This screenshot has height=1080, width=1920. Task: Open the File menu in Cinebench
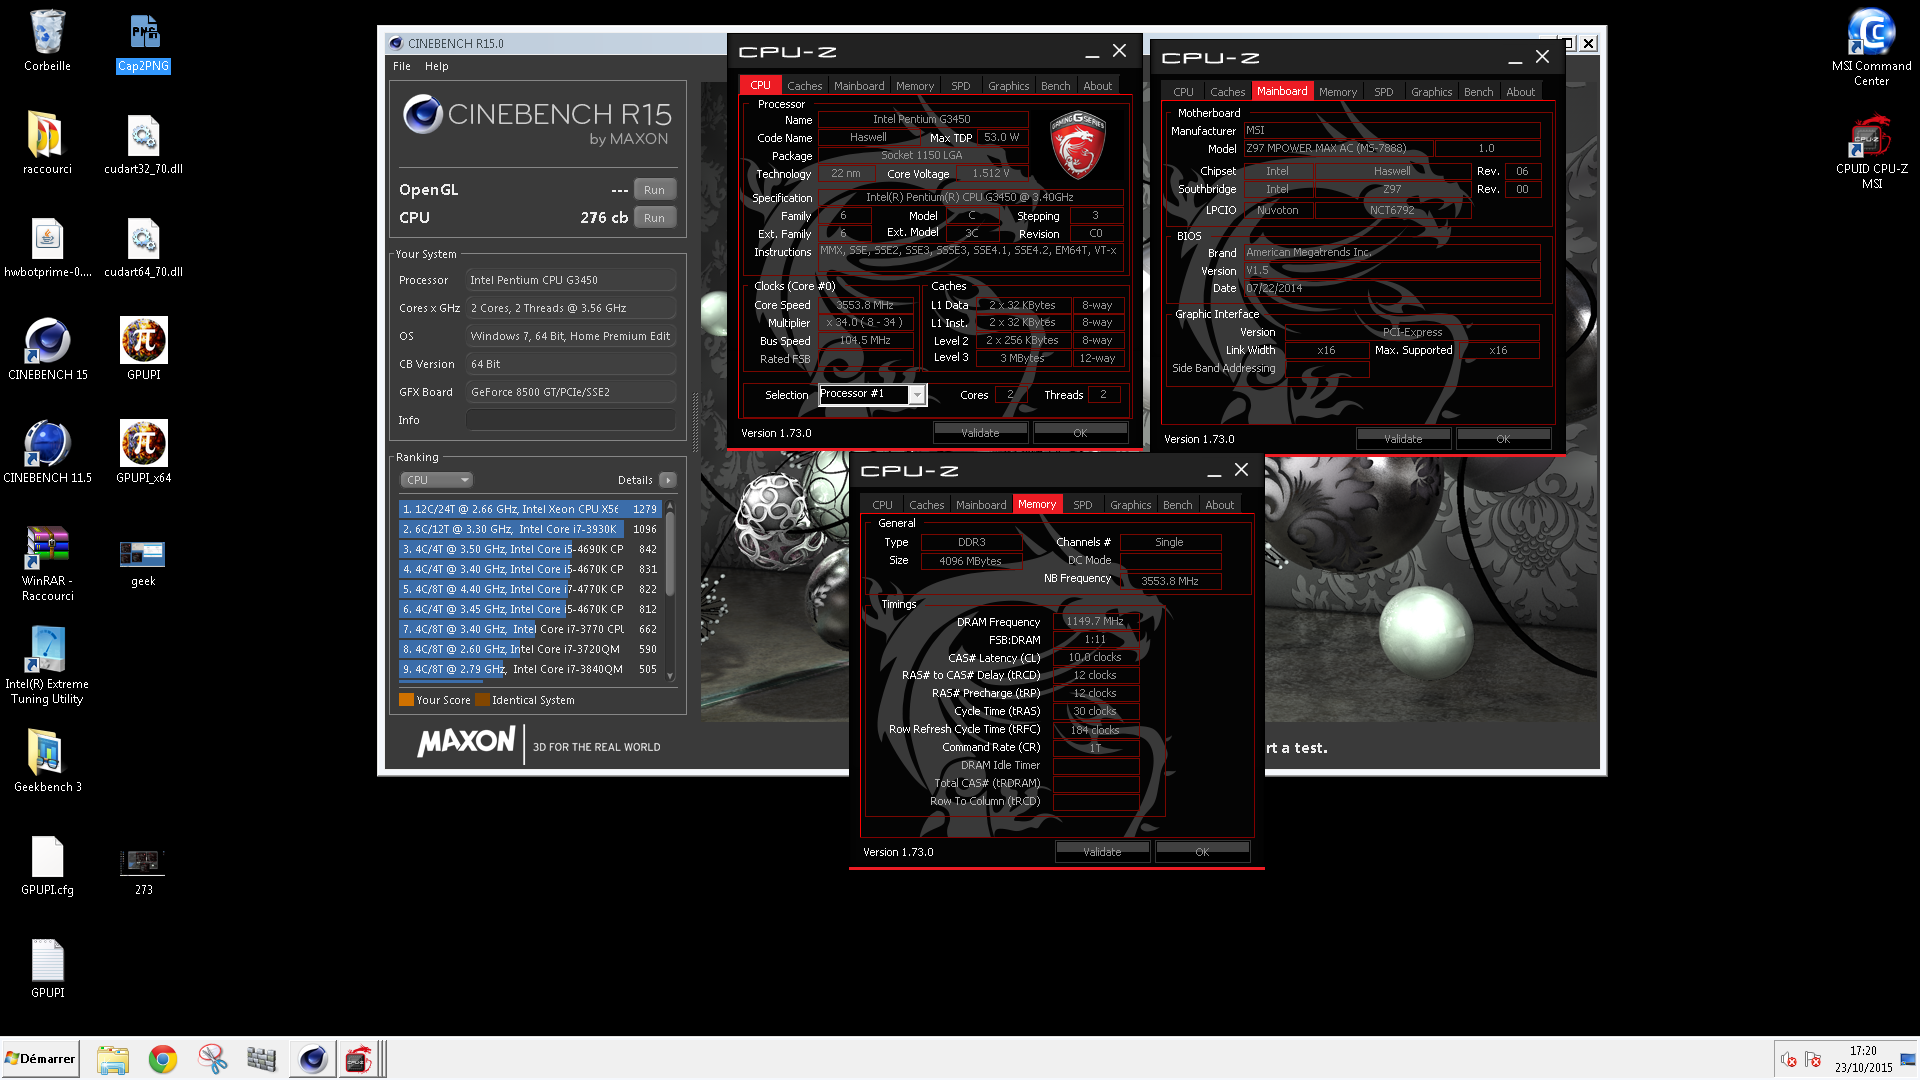(401, 66)
